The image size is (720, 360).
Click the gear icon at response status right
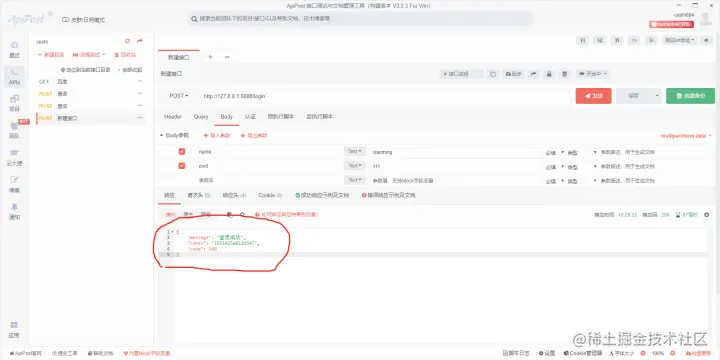point(706,214)
